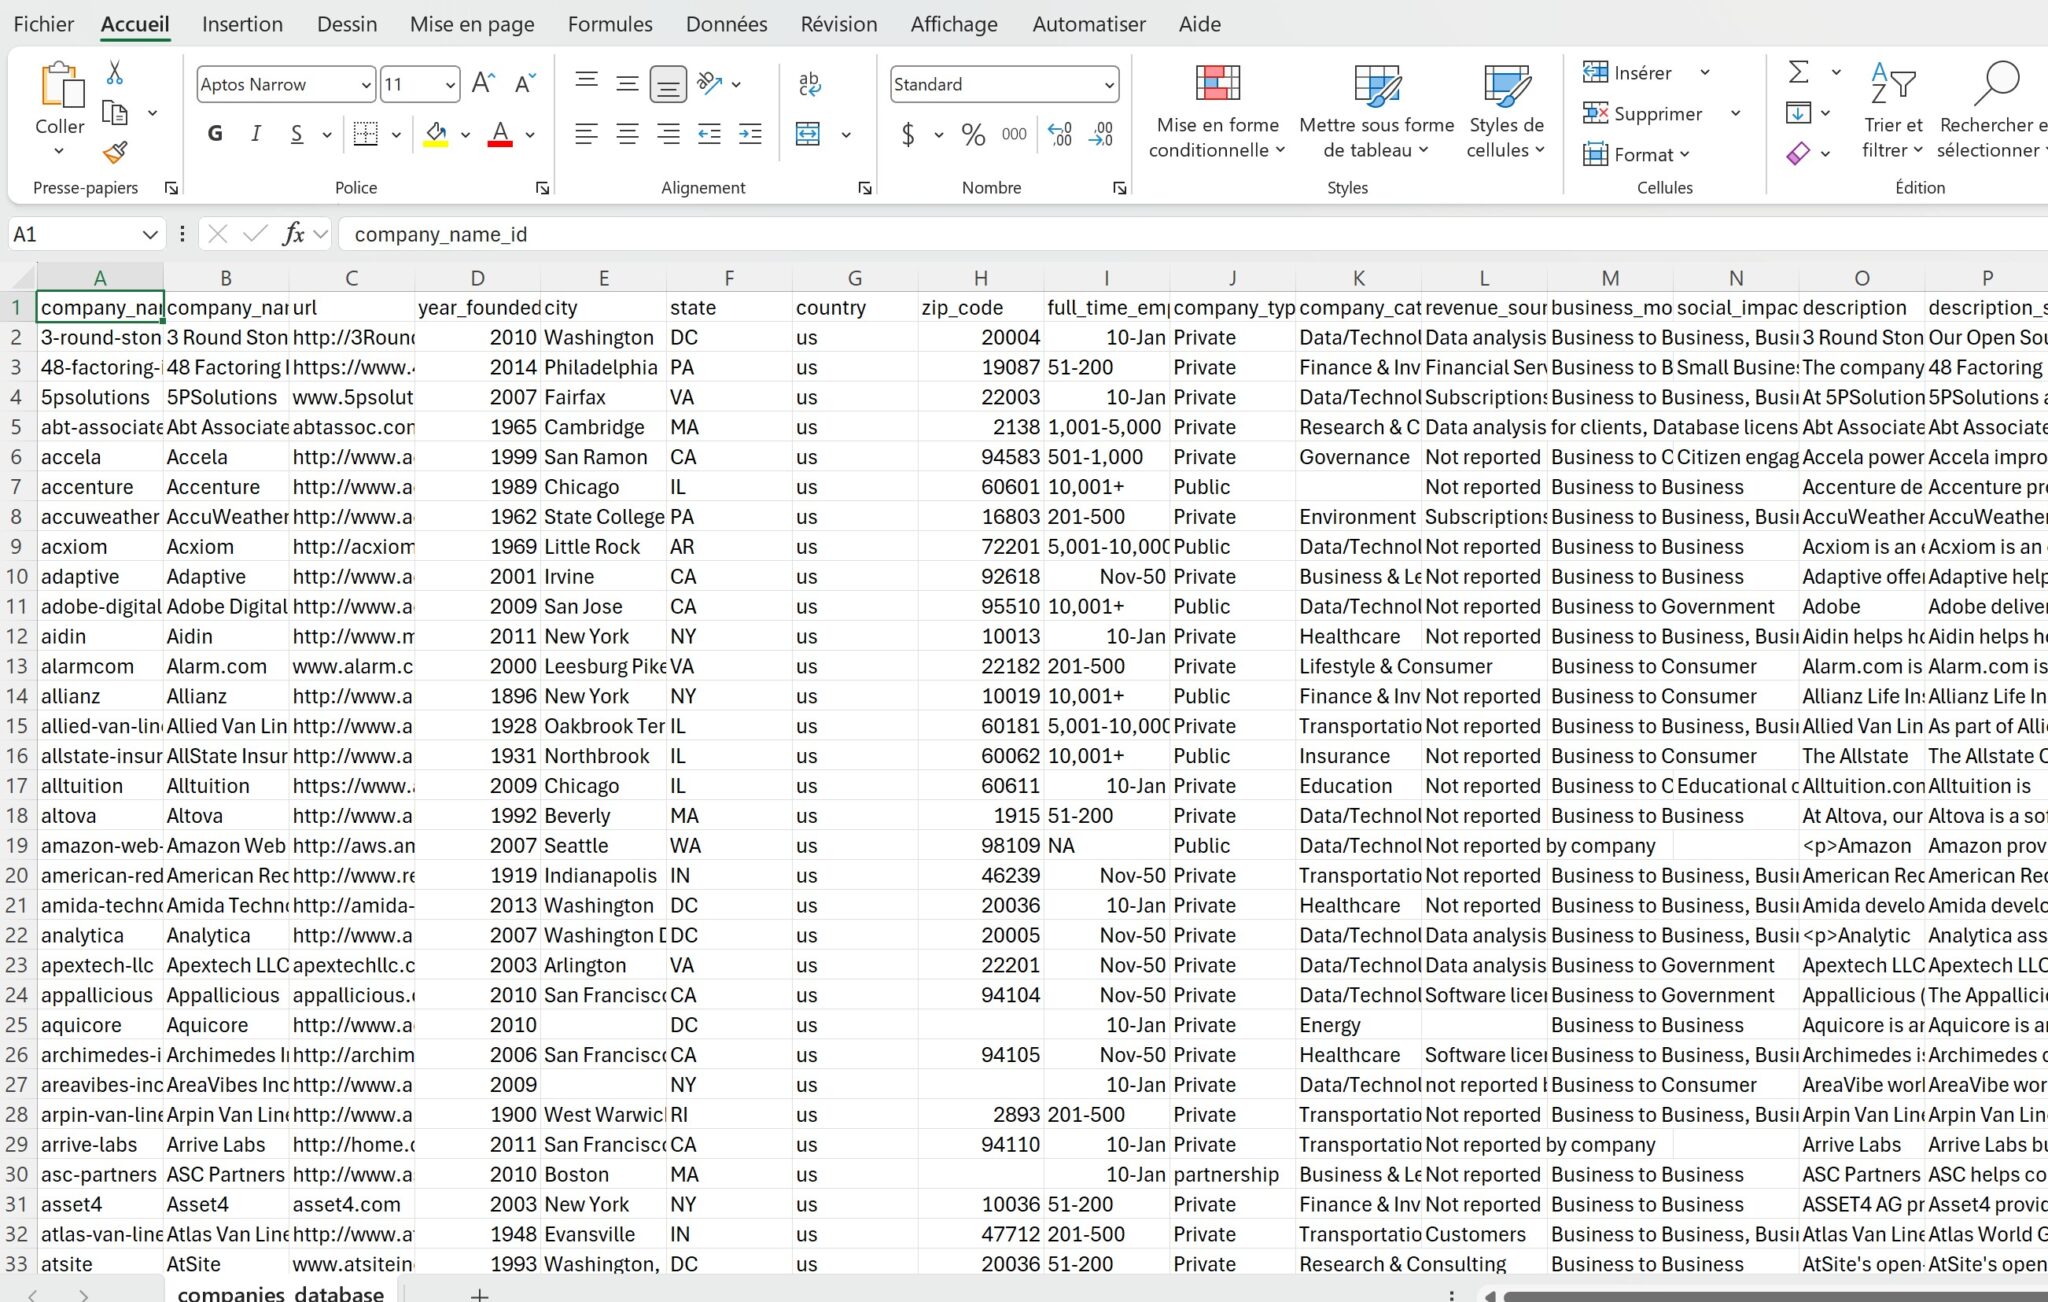2048x1302 pixels.
Task: Expand the border style dropdown arrow
Action: 396,134
